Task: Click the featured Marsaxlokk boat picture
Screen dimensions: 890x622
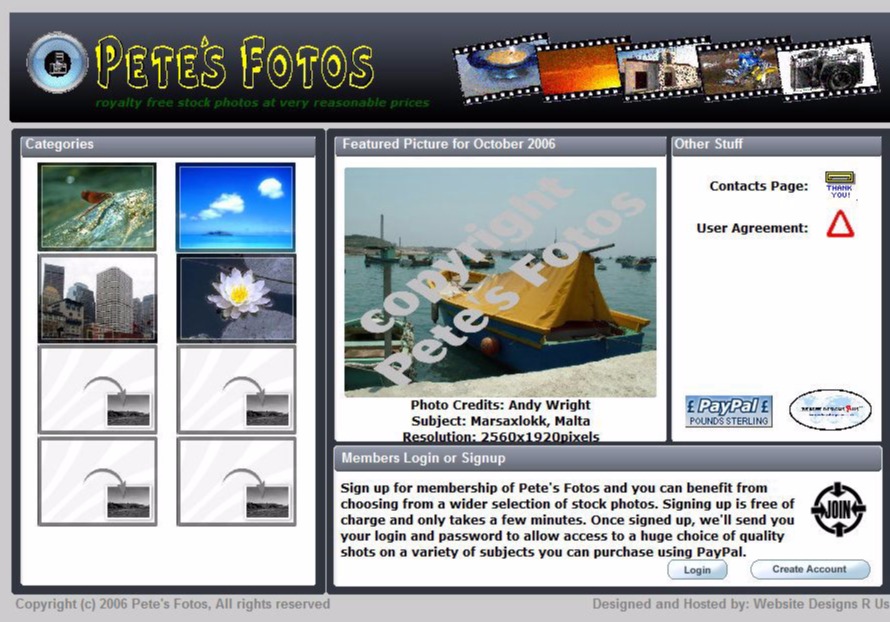Action: click(x=500, y=282)
